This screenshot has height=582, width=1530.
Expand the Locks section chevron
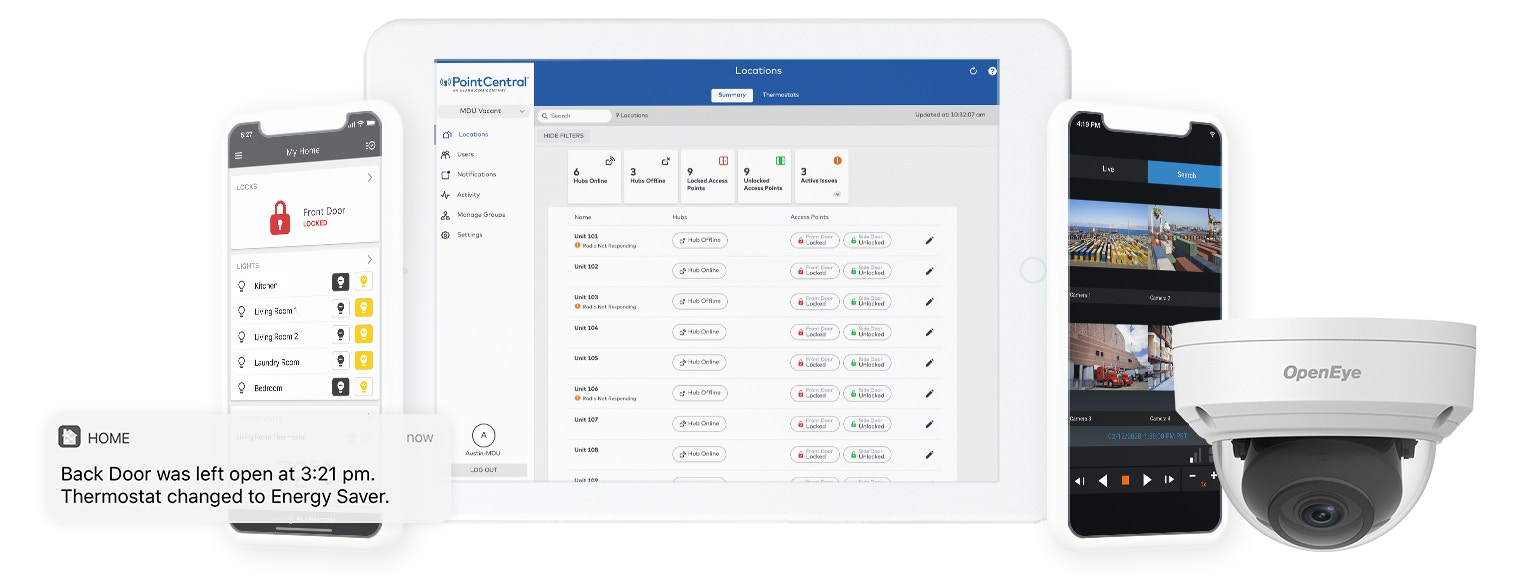click(369, 178)
